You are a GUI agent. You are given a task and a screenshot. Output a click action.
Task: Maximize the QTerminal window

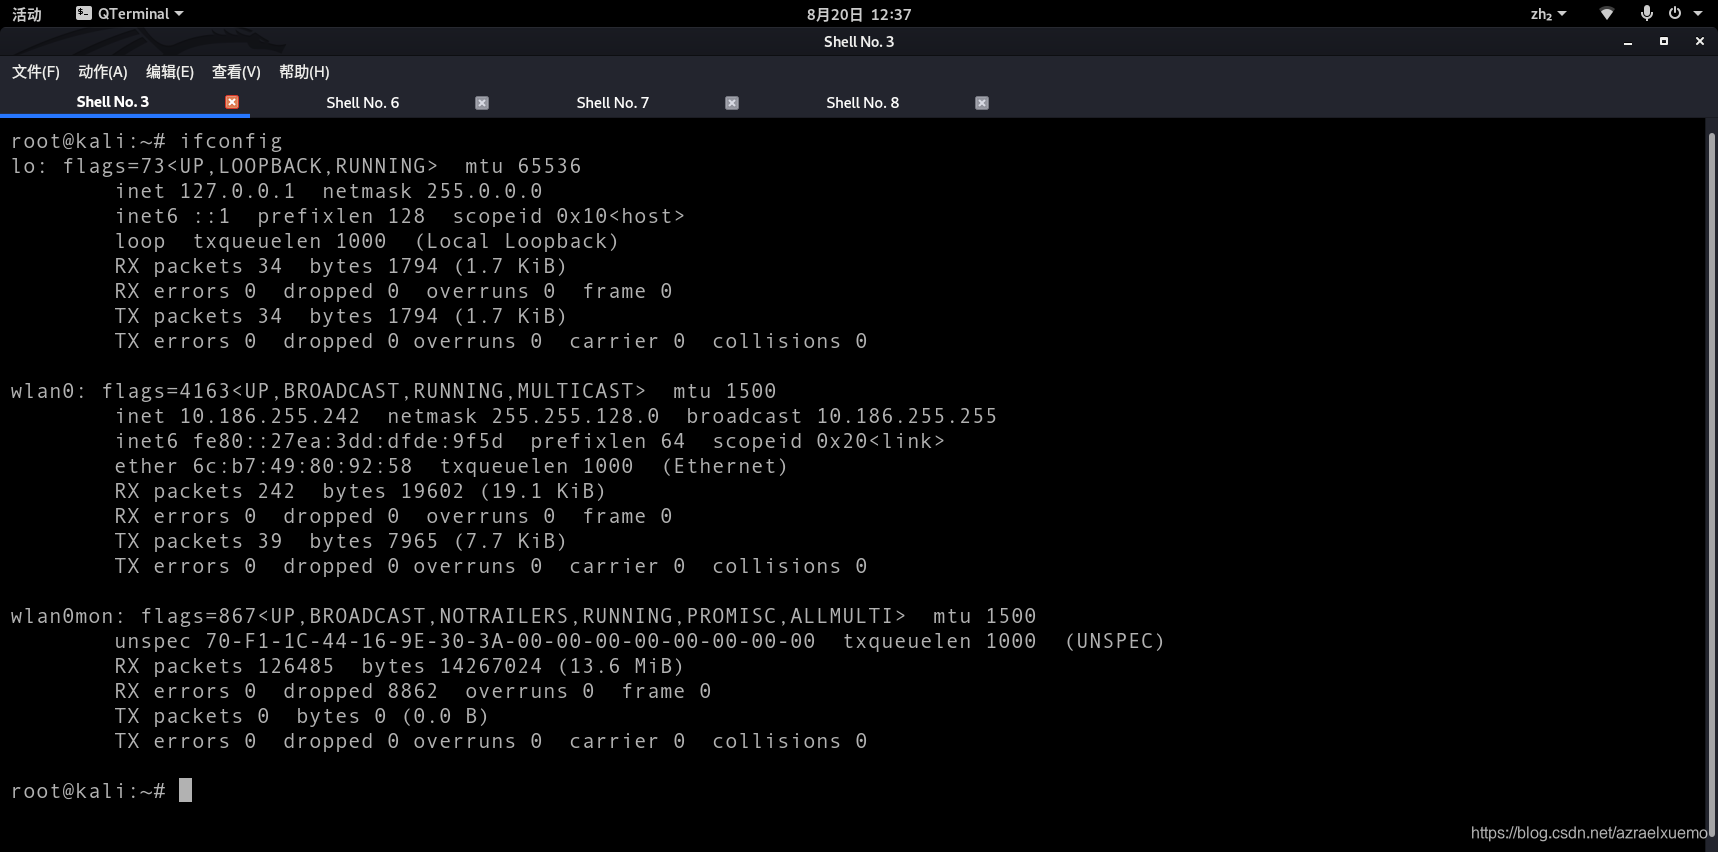click(1664, 41)
